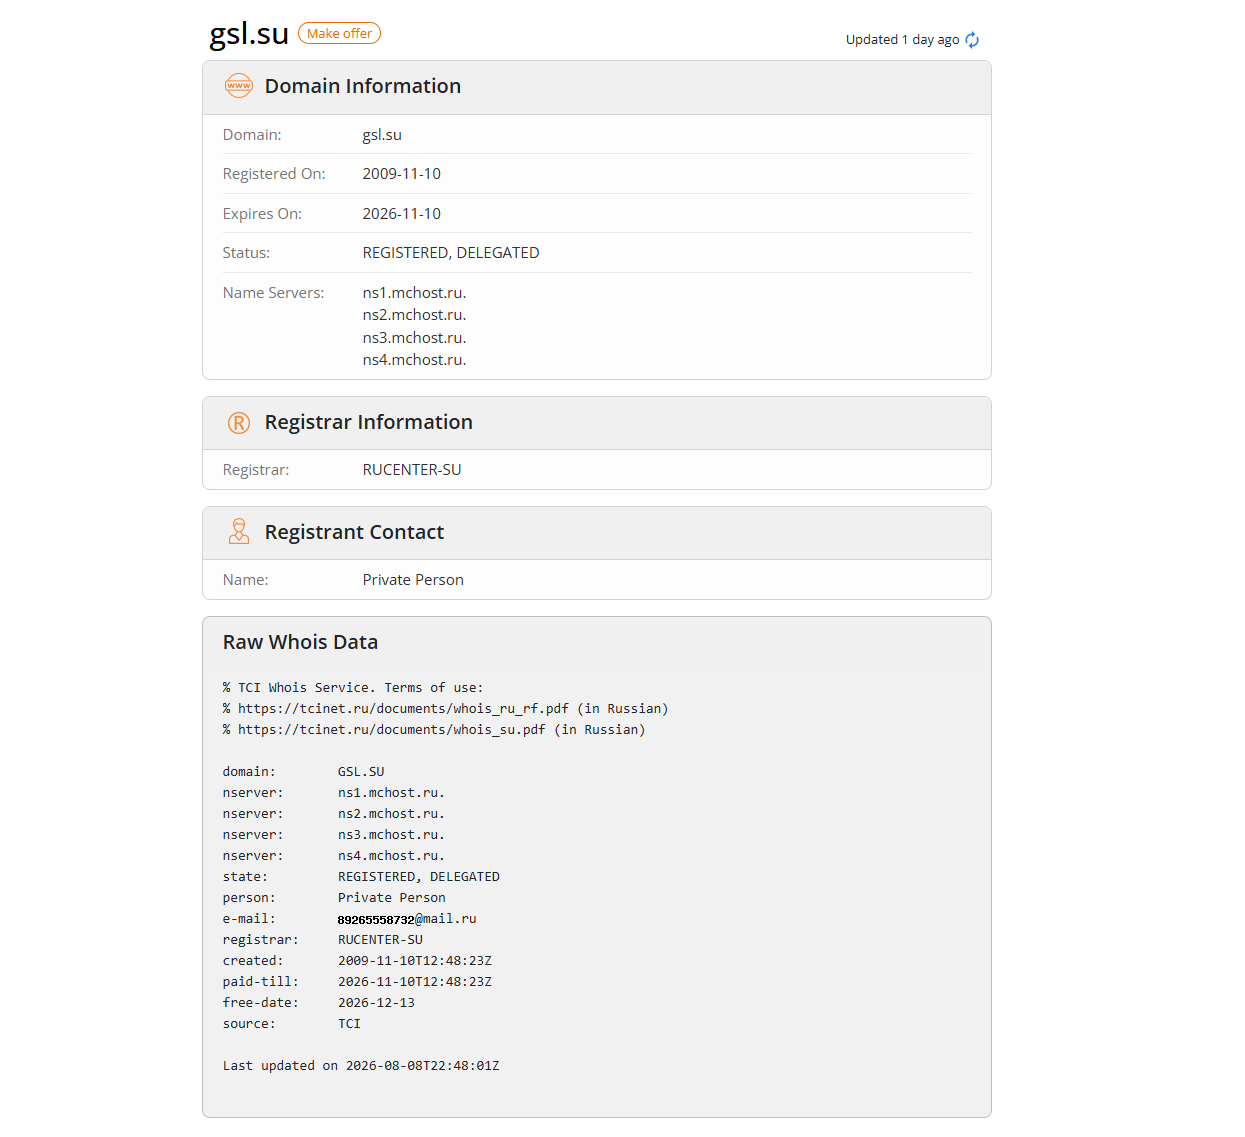Click the whois_su.pdf terms URL
This screenshot has height=1137, width=1245.
392,730
